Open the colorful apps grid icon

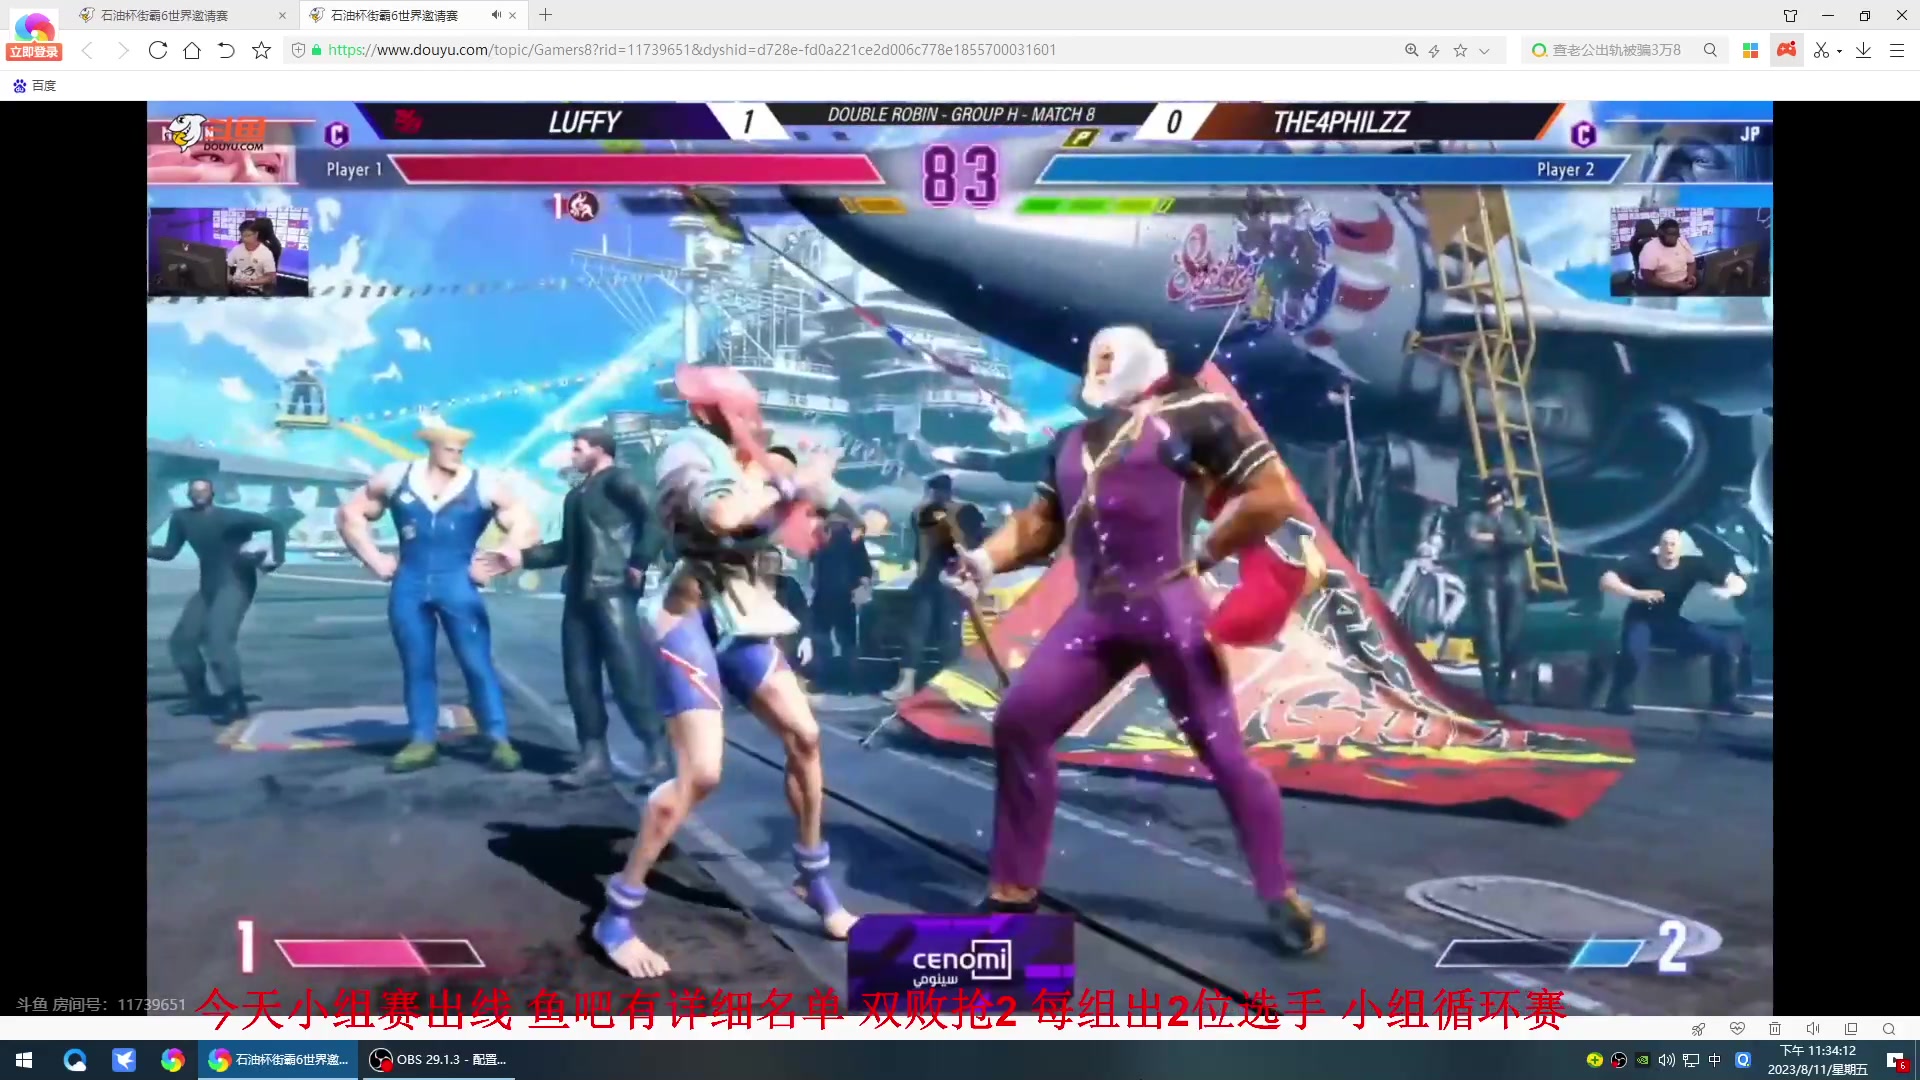click(x=1750, y=50)
